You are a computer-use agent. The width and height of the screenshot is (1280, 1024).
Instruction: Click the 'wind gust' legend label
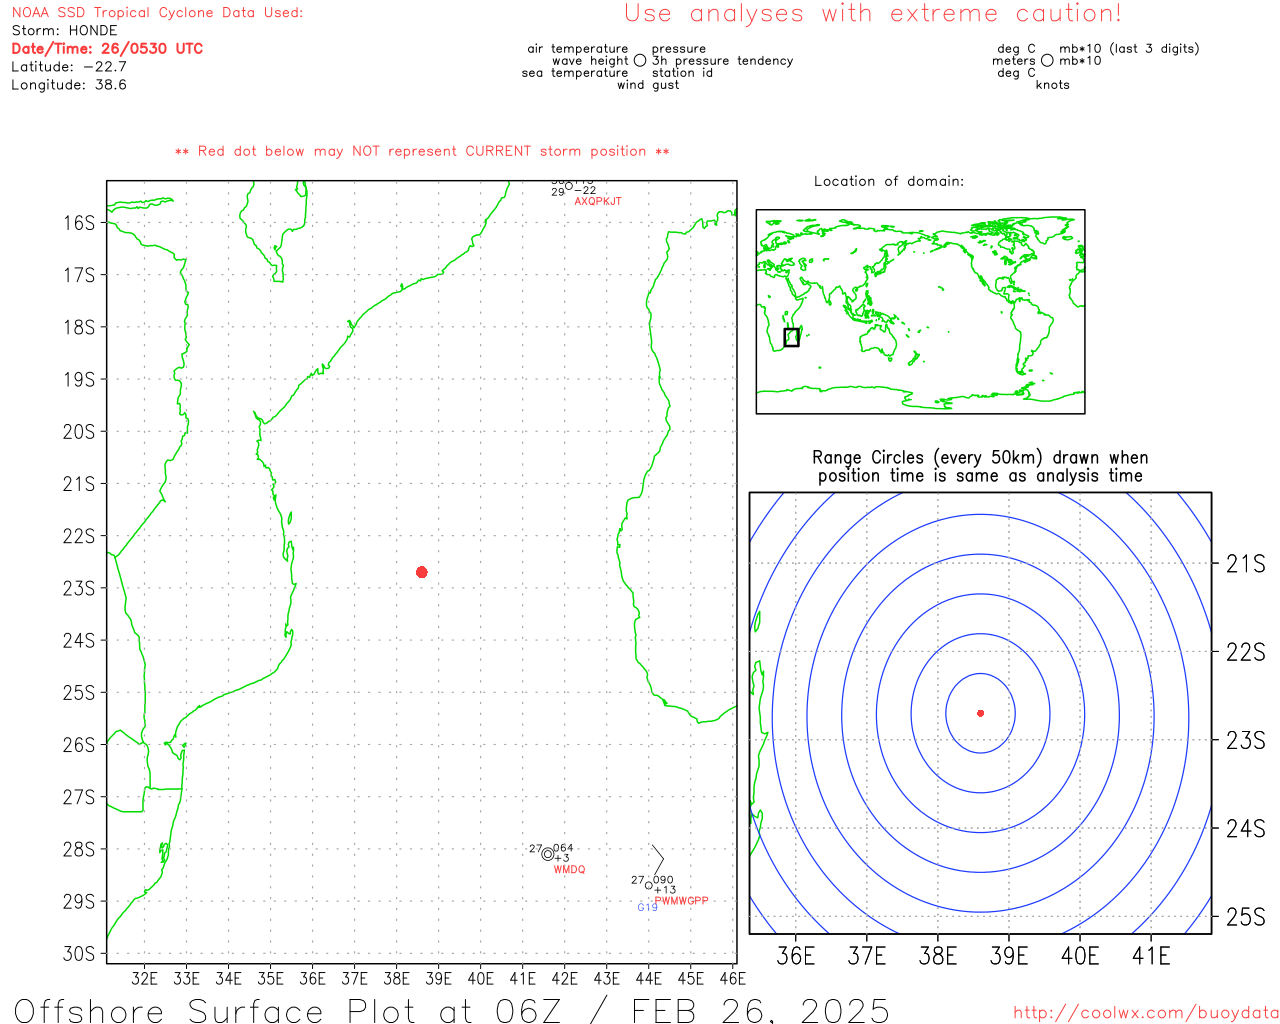648,85
